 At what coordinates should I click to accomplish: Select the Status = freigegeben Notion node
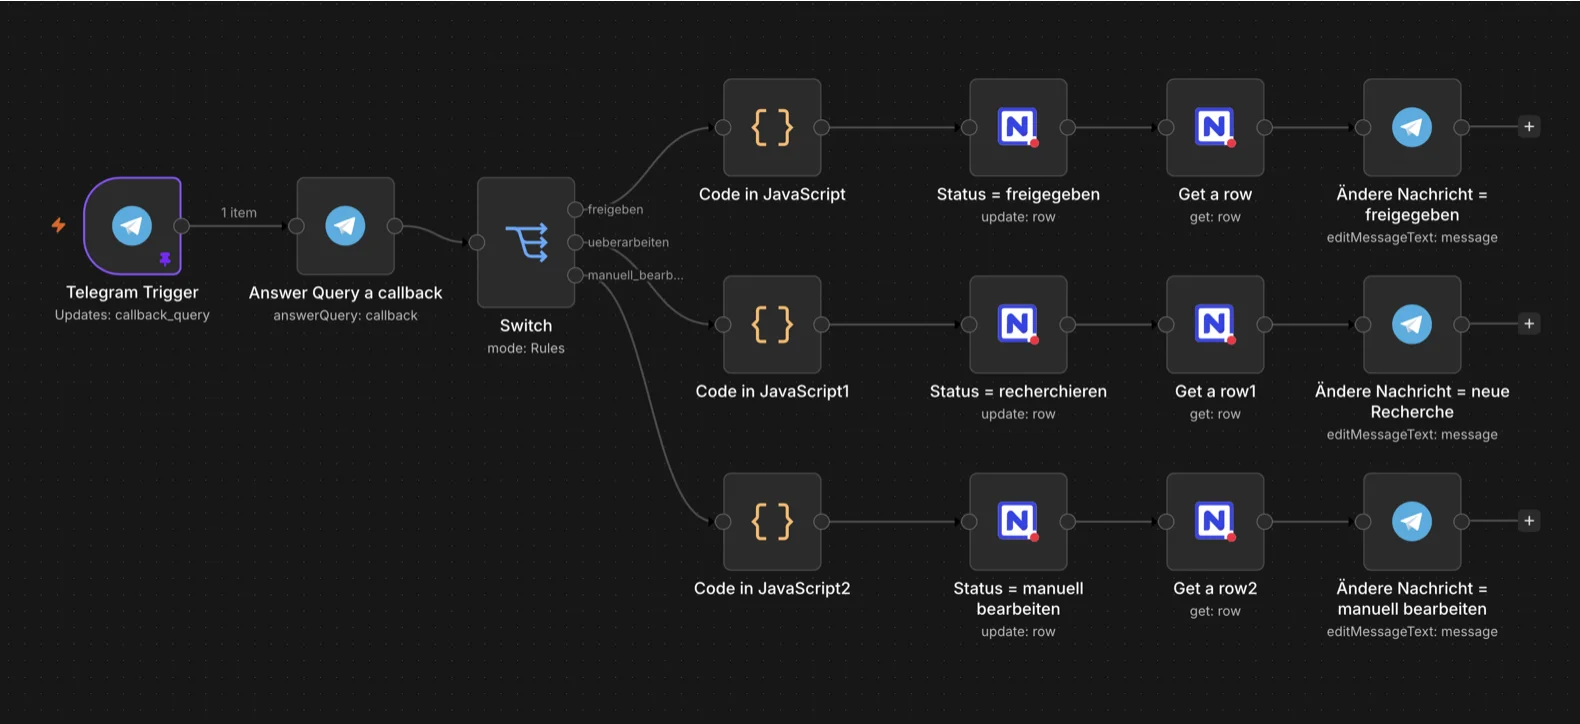(1018, 127)
